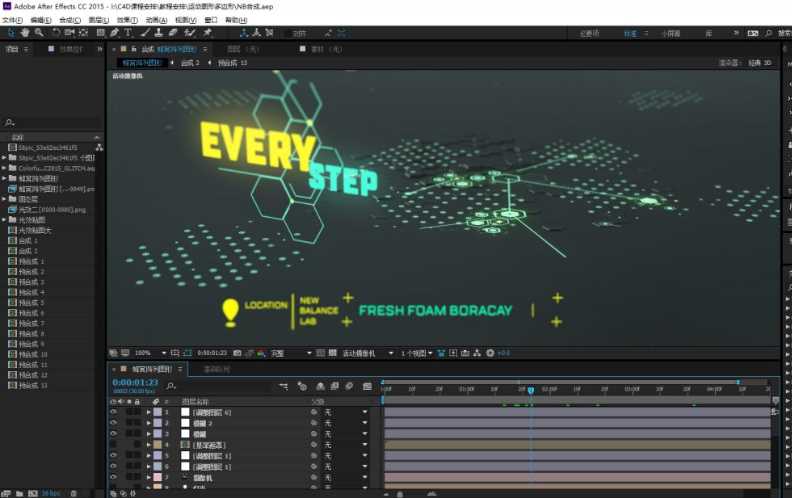
Task: Expand layer 7 properties triangle
Action: (148, 477)
